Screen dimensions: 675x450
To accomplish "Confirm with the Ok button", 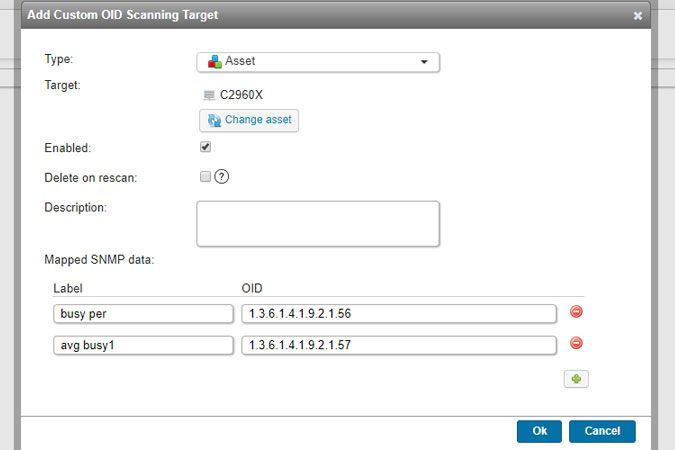I will pyautogui.click(x=539, y=431).
